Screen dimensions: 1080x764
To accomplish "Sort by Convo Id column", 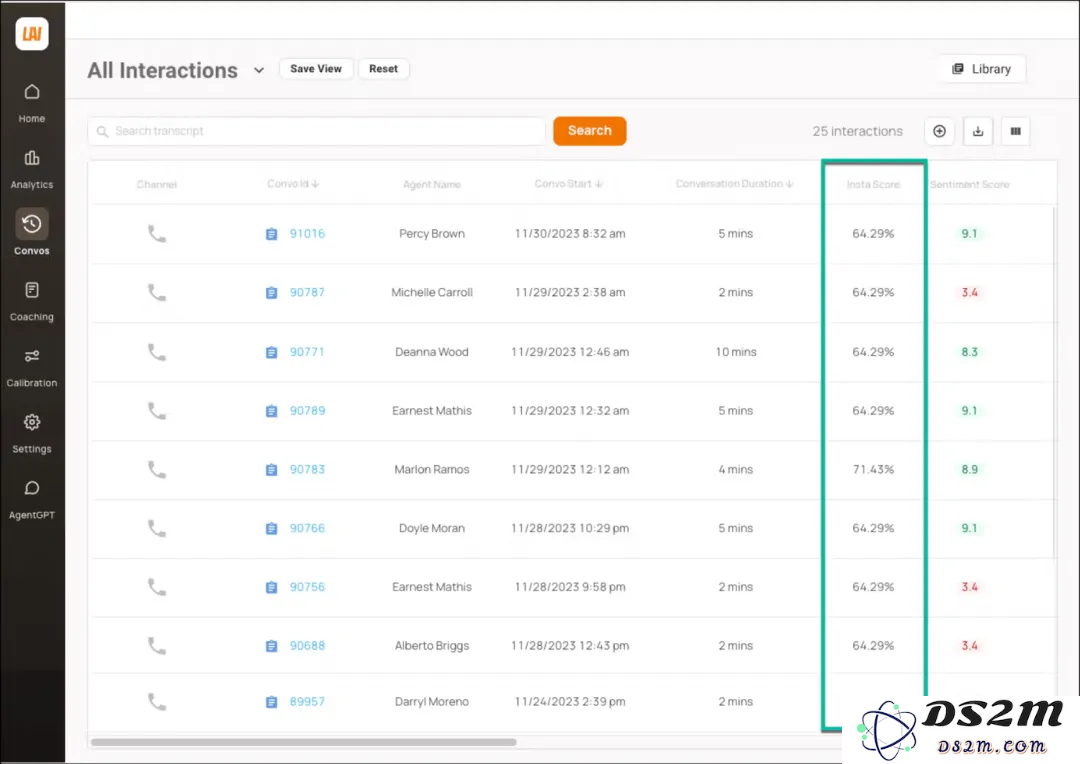I will click(293, 184).
